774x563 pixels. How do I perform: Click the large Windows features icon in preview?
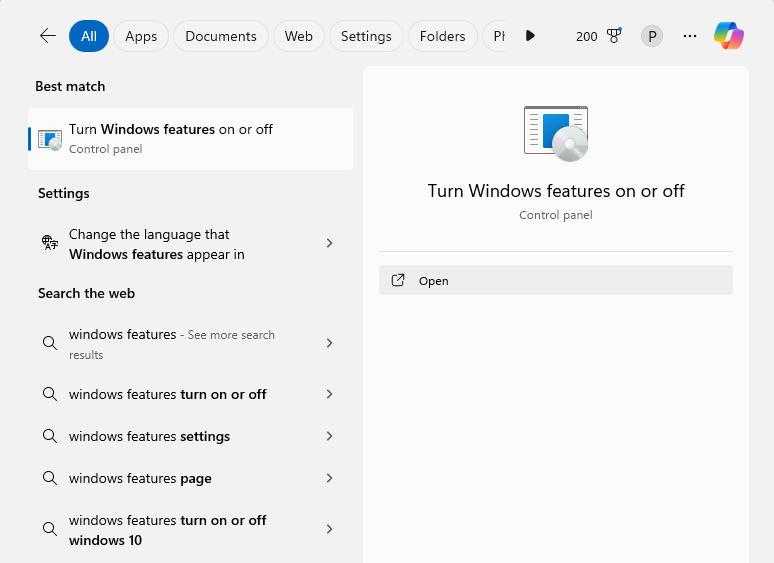(x=556, y=133)
